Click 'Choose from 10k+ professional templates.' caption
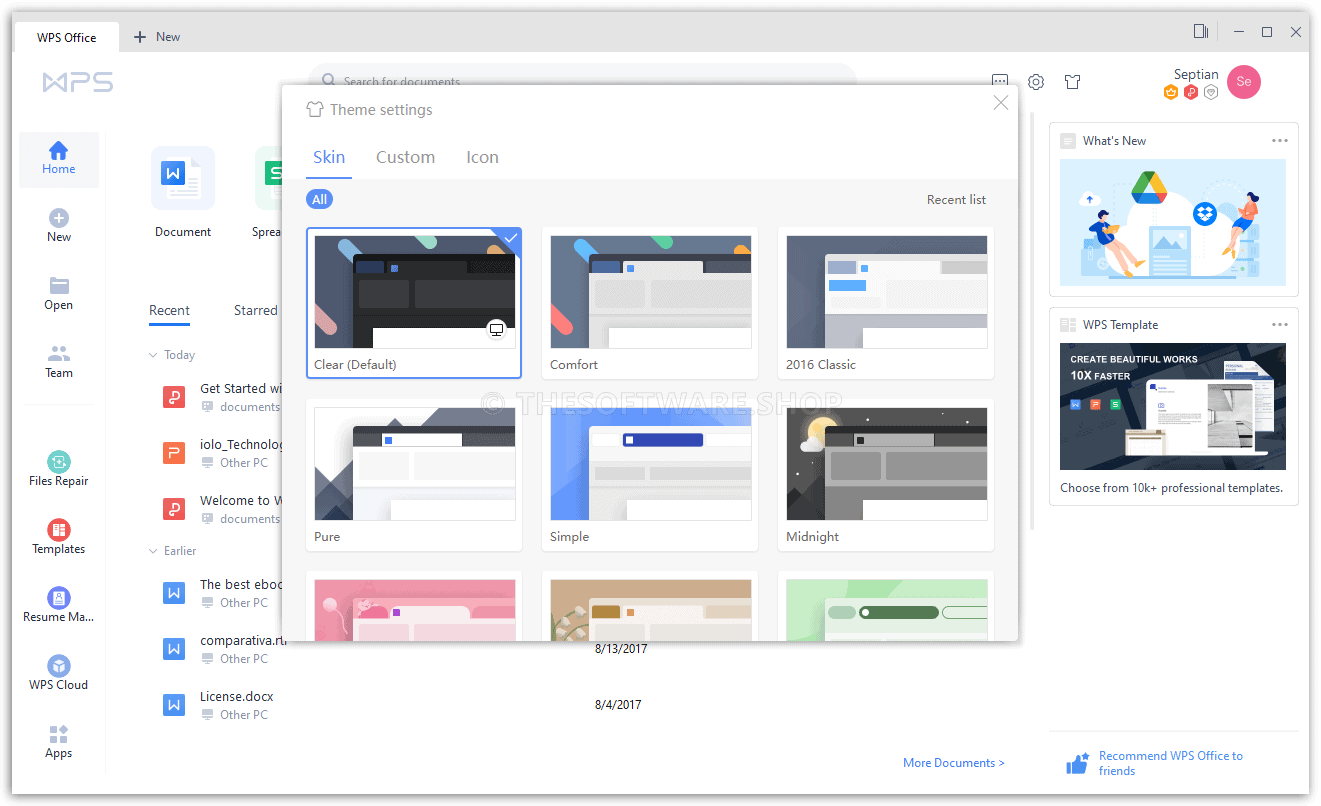The image size is (1321, 806). click(1171, 488)
